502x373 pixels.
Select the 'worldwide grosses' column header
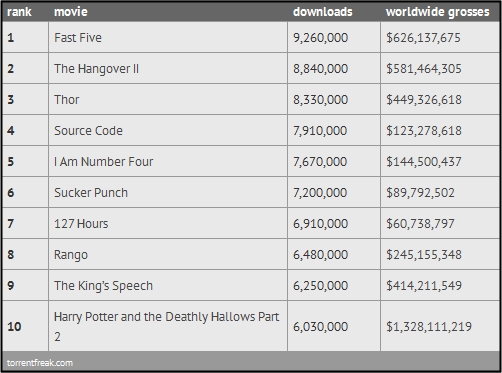click(437, 12)
